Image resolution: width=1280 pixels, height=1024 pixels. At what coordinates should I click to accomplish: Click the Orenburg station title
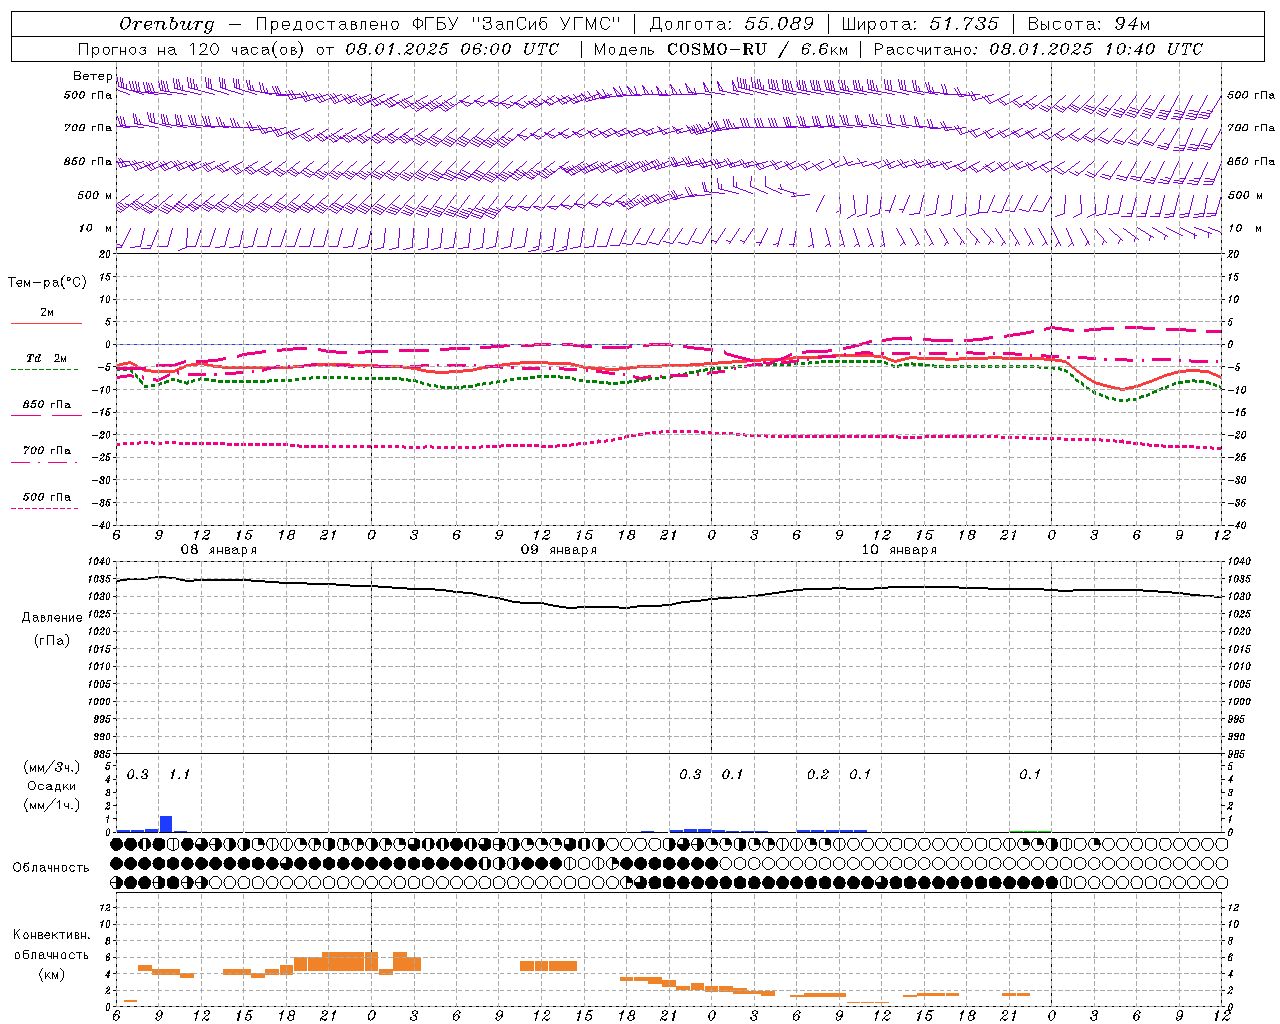point(166,24)
